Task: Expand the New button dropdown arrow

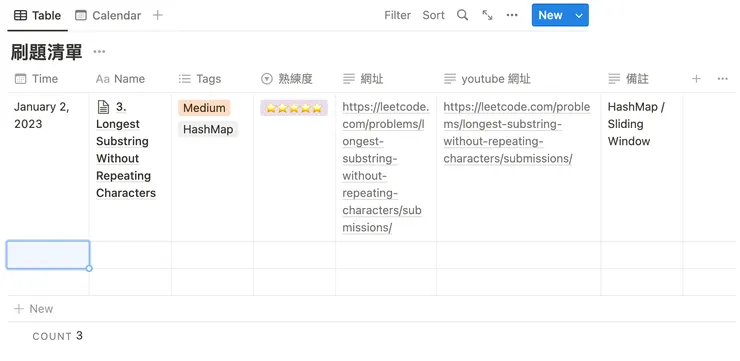Action: [x=579, y=15]
